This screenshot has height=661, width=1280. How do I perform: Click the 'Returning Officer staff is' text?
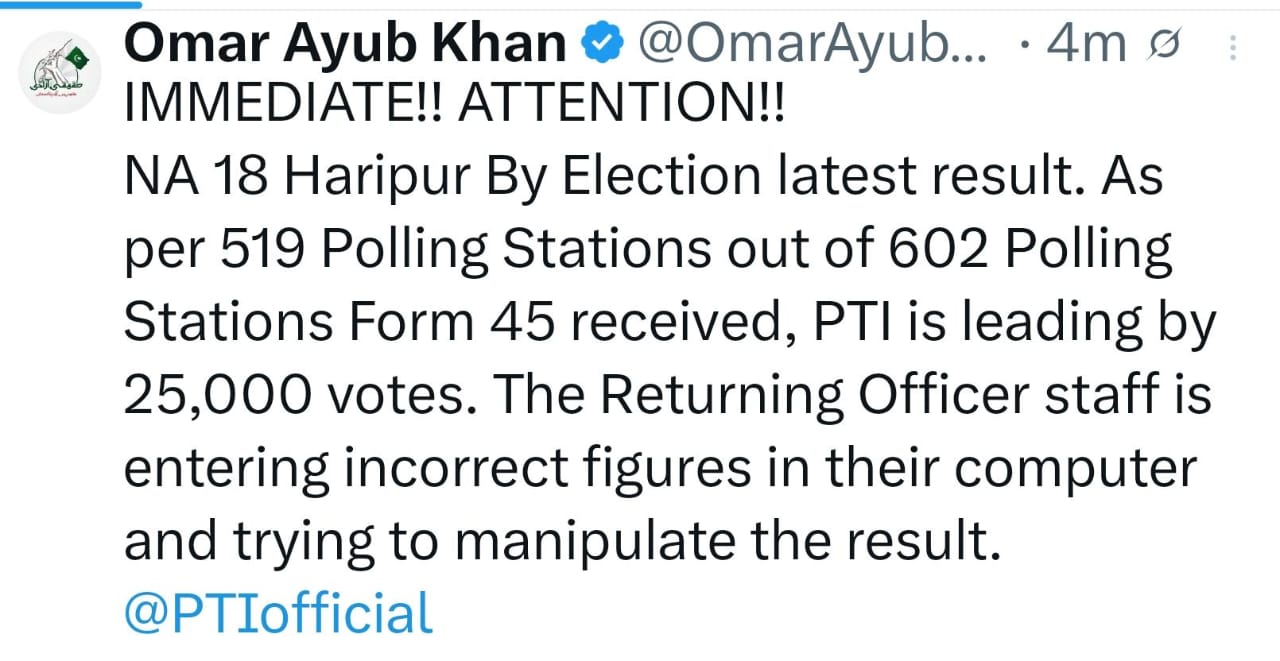(905, 395)
